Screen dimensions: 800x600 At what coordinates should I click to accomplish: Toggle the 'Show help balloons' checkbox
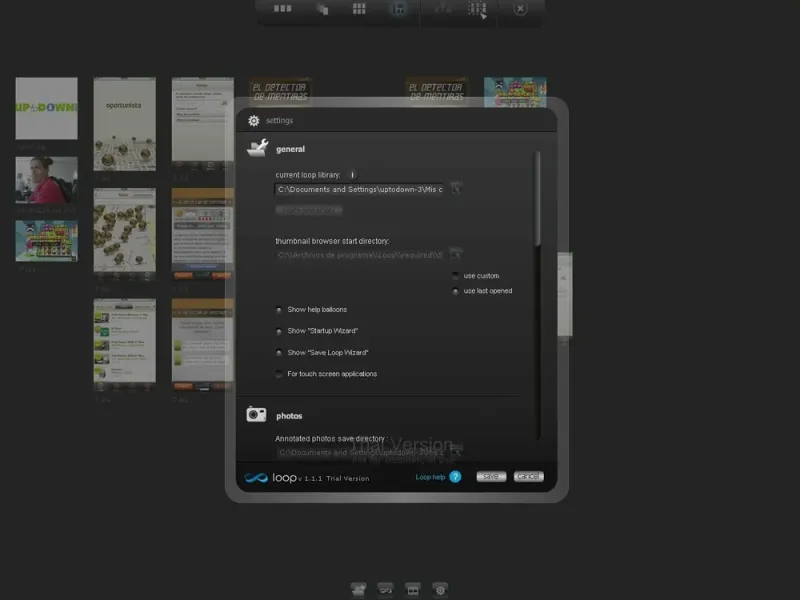pyautogui.click(x=279, y=310)
